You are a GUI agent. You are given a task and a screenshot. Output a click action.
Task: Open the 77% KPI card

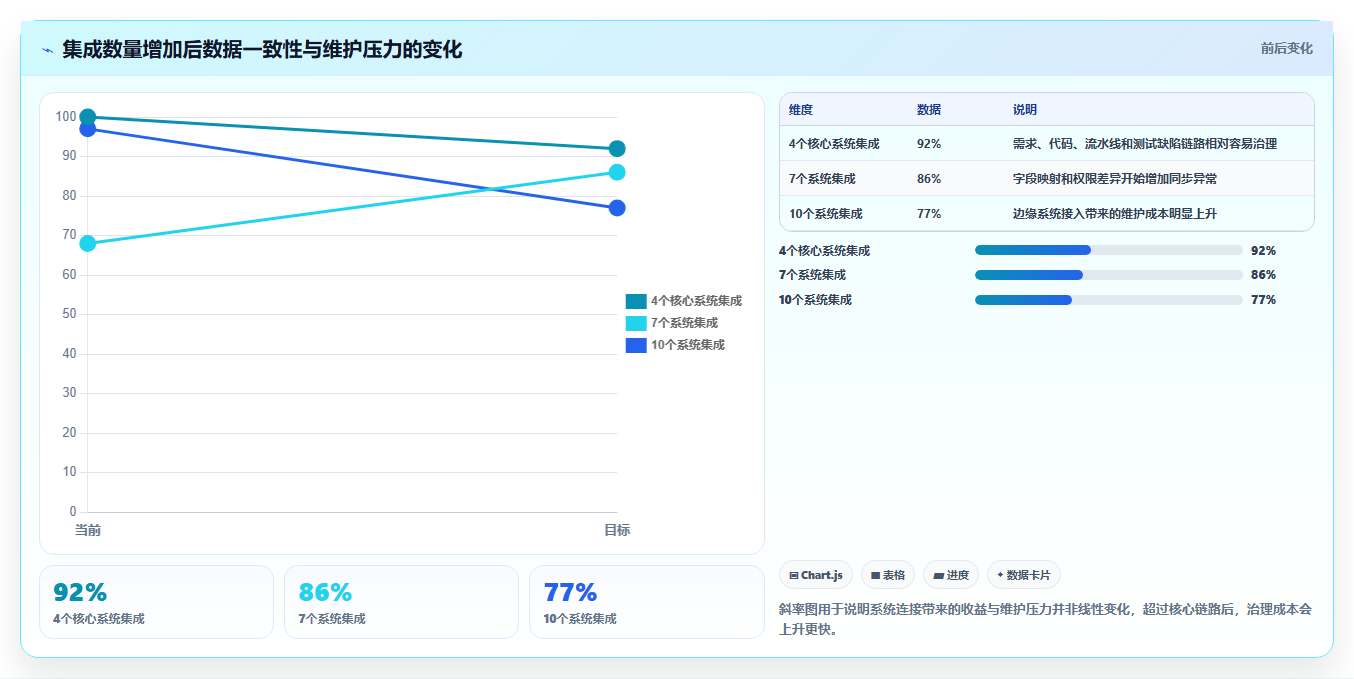646,602
